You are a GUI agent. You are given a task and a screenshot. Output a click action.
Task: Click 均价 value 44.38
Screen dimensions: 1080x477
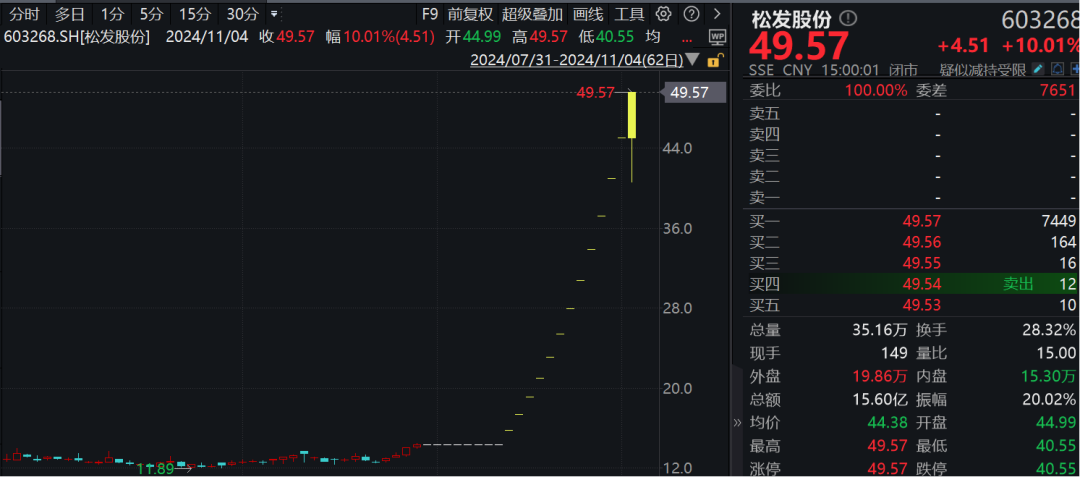pyautogui.click(x=889, y=423)
